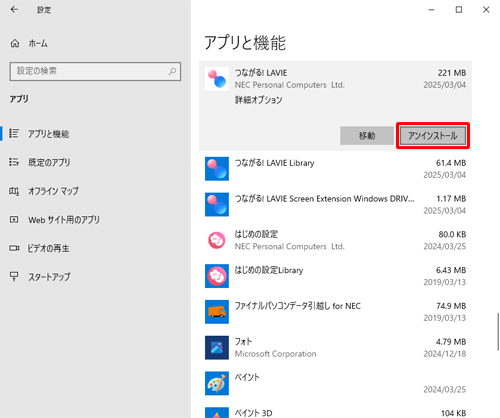Click the つながる! LAVIE app icon

pyautogui.click(x=217, y=79)
